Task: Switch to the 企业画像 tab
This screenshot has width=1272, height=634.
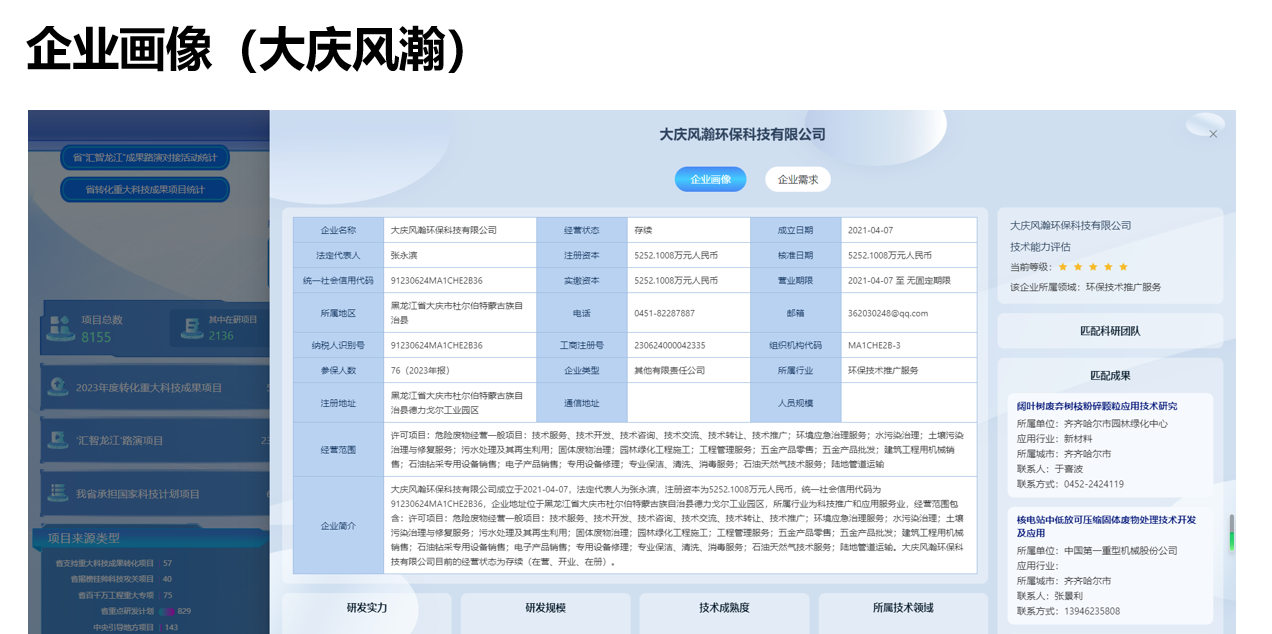Action: (x=710, y=179)
